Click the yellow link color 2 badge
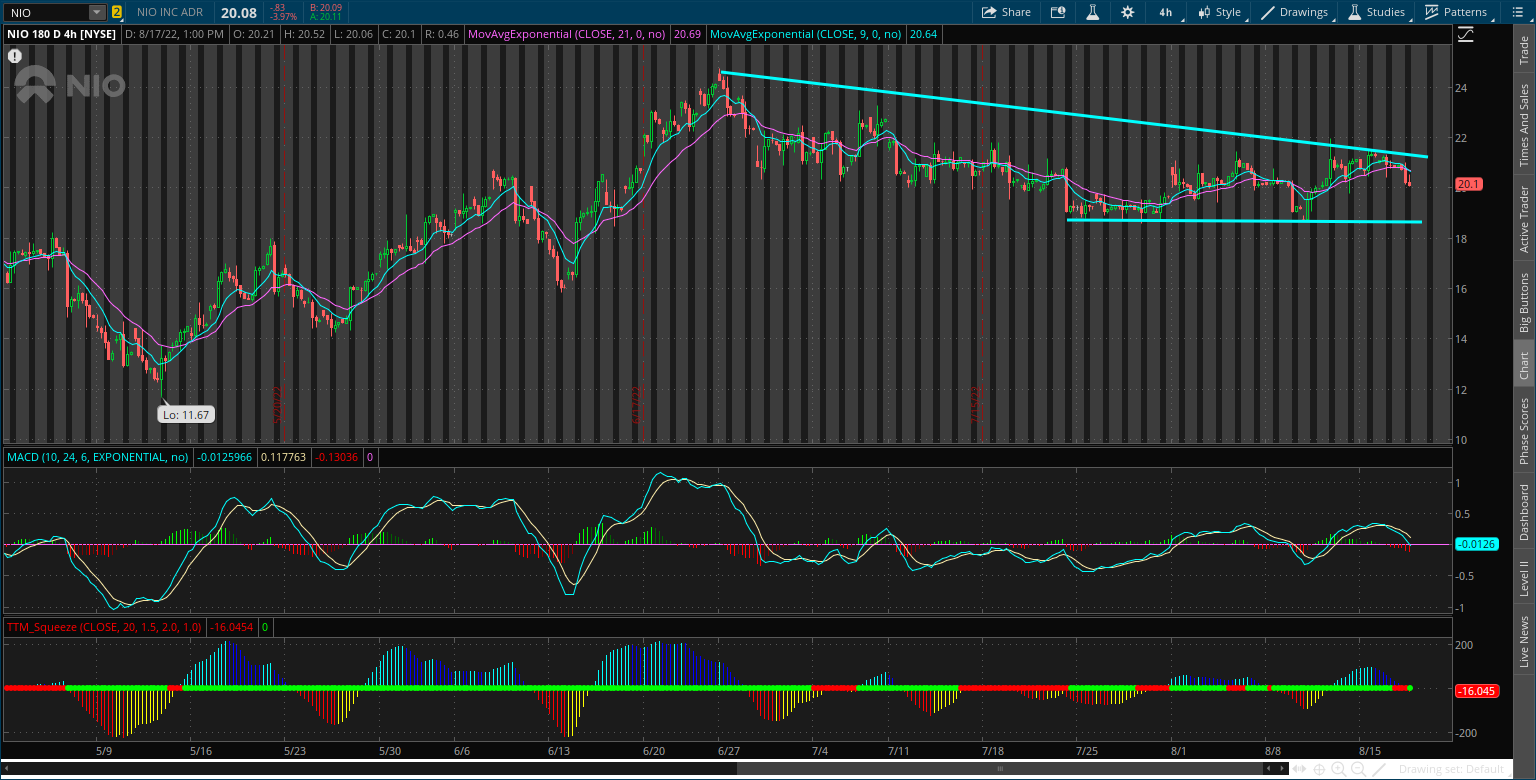The width and height of the screenshot is (1536, 780). click(x=117, y=13)
